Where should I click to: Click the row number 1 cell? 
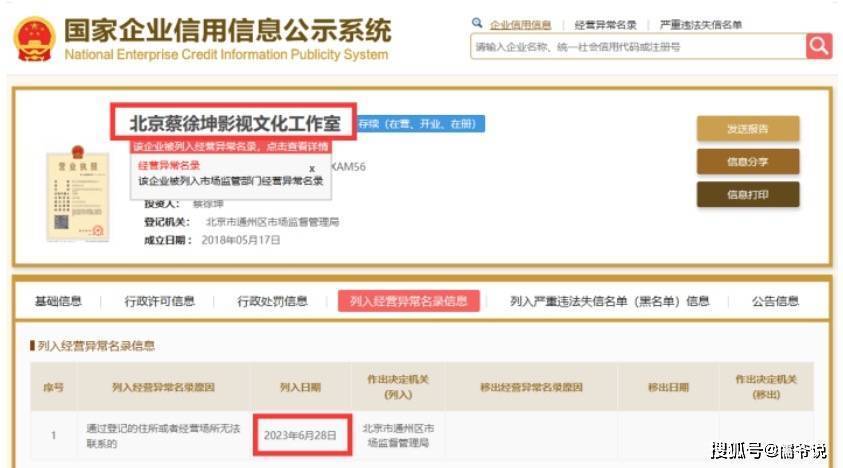[53, 435]
